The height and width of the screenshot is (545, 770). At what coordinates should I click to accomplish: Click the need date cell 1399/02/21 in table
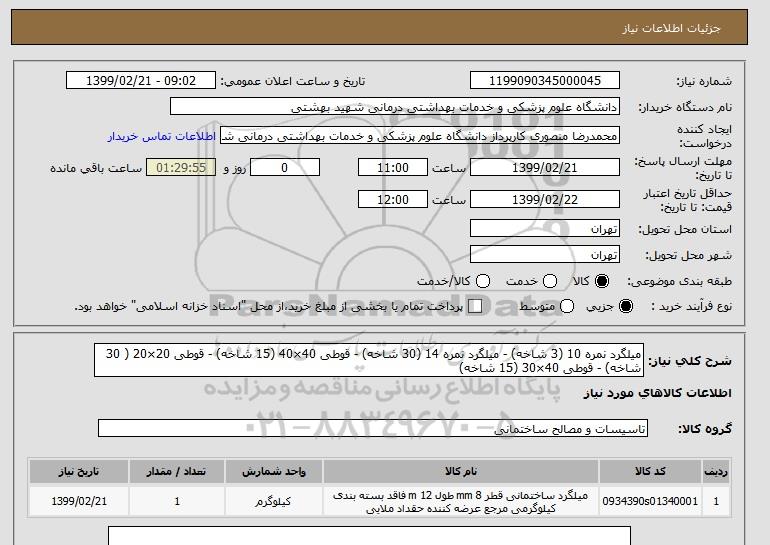coord(79,501)
